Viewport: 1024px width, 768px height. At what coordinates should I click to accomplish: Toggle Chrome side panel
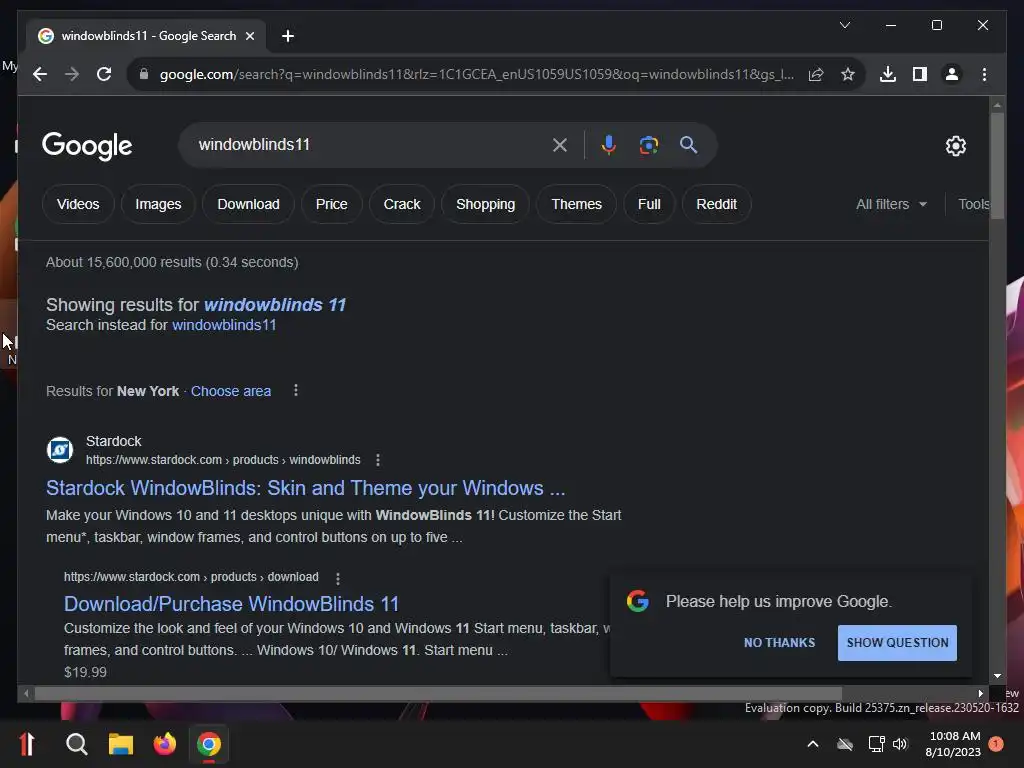(920, 74)
